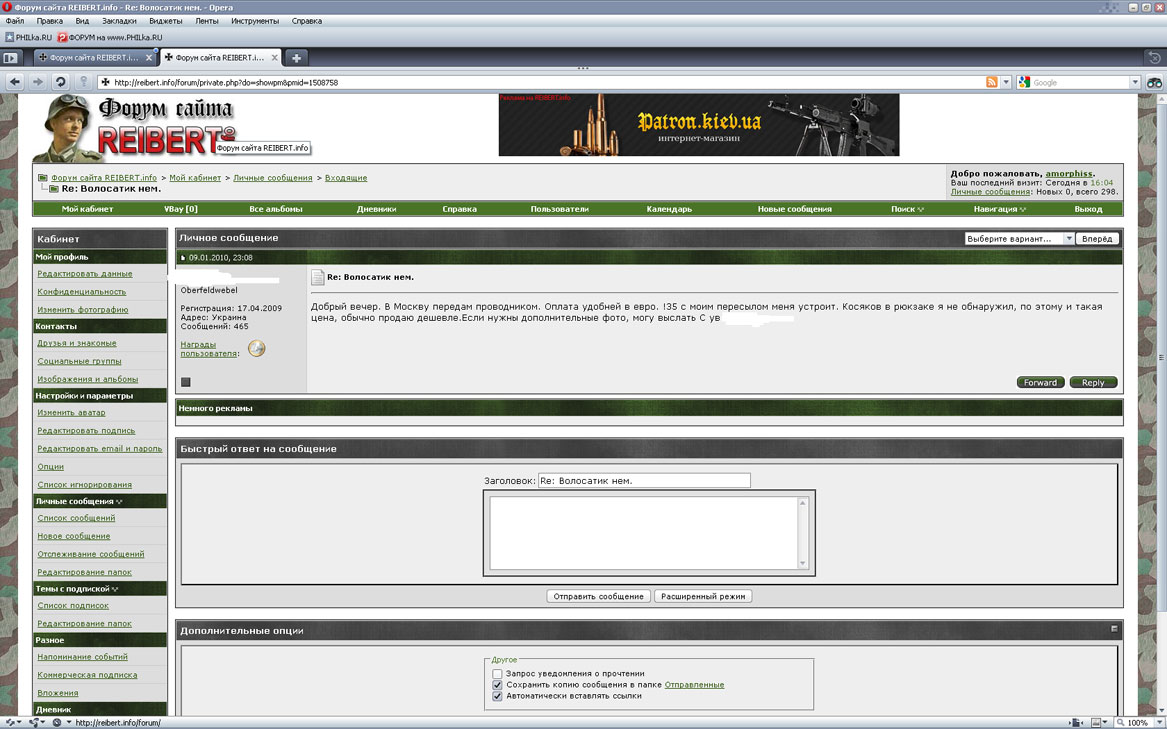Go forward with the Opera forward arrow
The height and width of the screenshot is (729, 1167).
[x=37, y=82]
